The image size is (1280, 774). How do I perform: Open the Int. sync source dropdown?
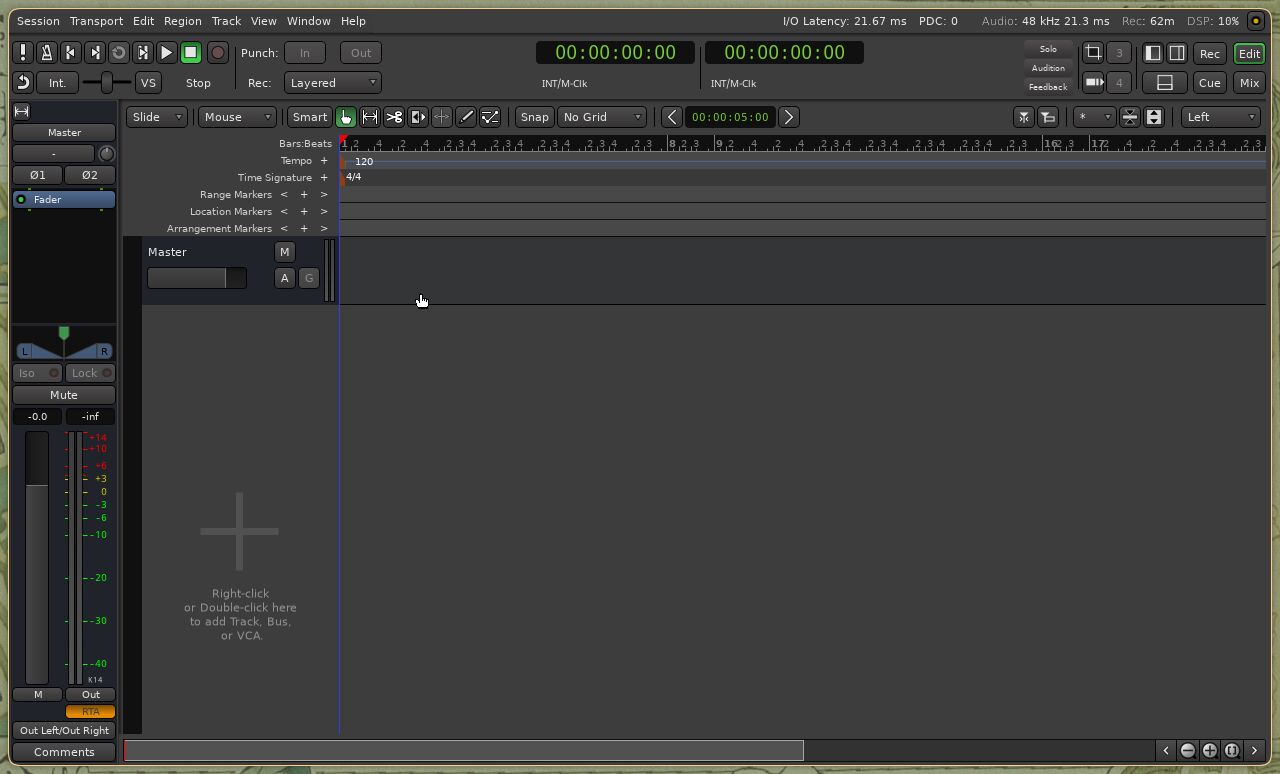point(58,83)
